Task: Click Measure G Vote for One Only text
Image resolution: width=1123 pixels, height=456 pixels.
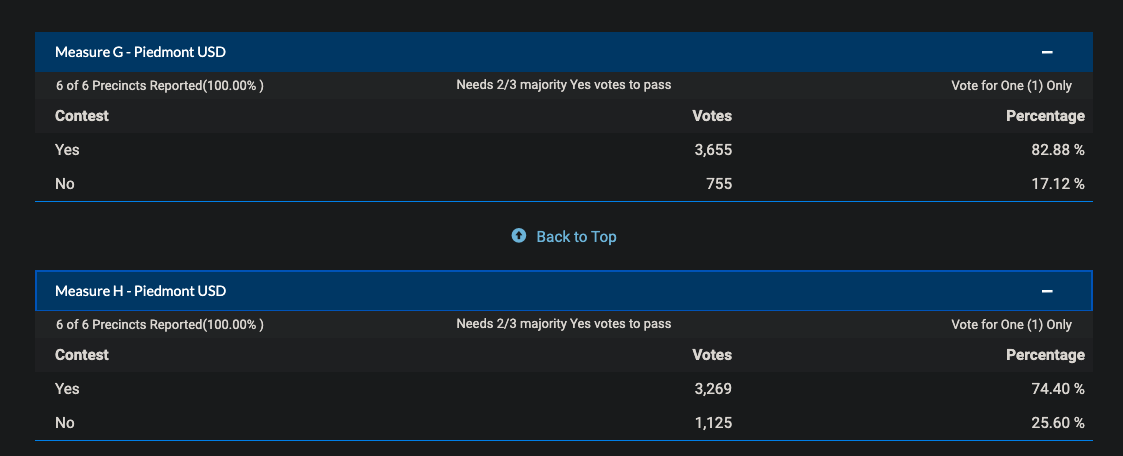Action: pyautogui.click(x=1011, y=86)
